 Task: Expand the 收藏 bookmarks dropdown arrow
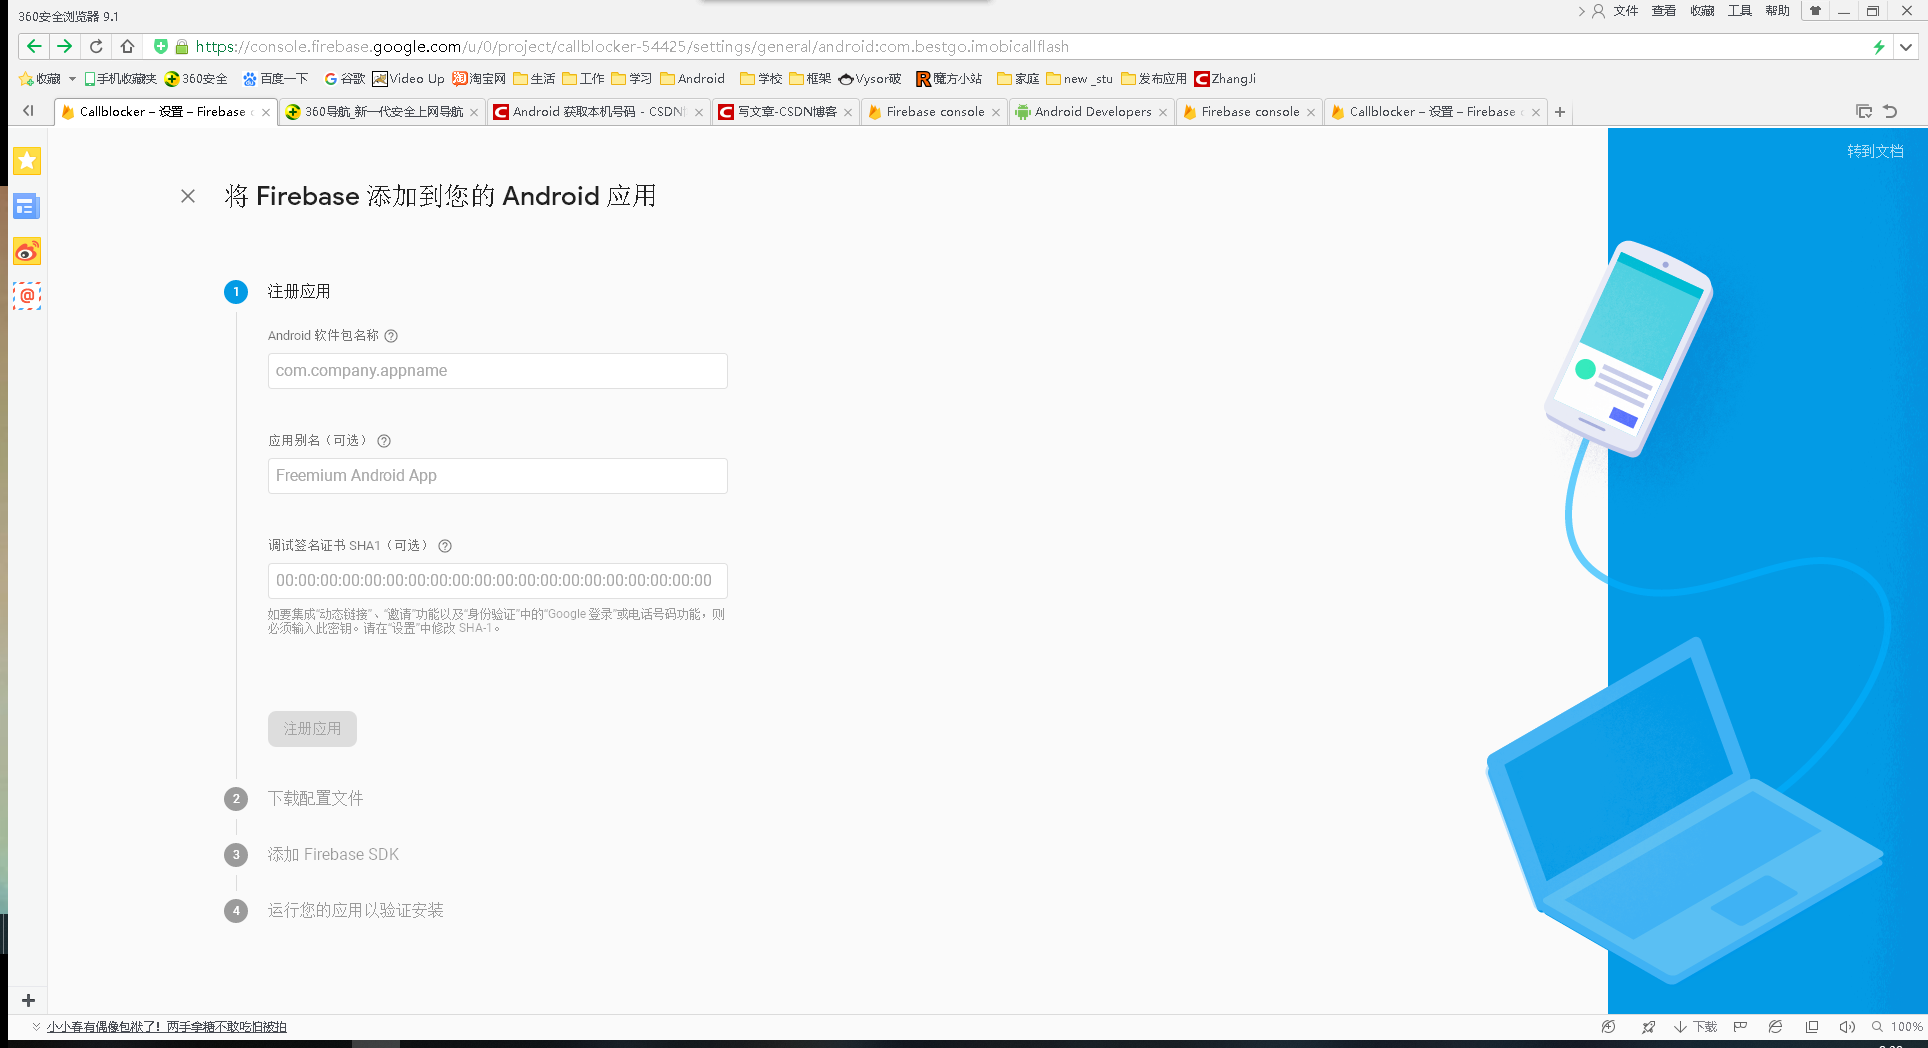pyautogui.click(x=72, y=79)
